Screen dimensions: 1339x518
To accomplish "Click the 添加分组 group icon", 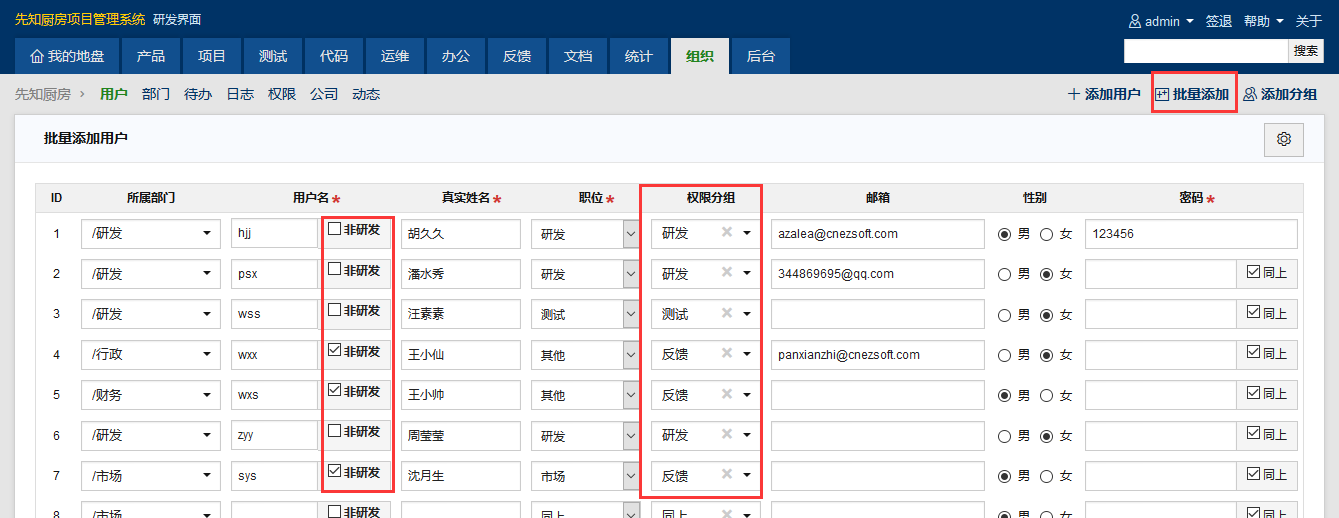I will click(x=1250, y=95).
